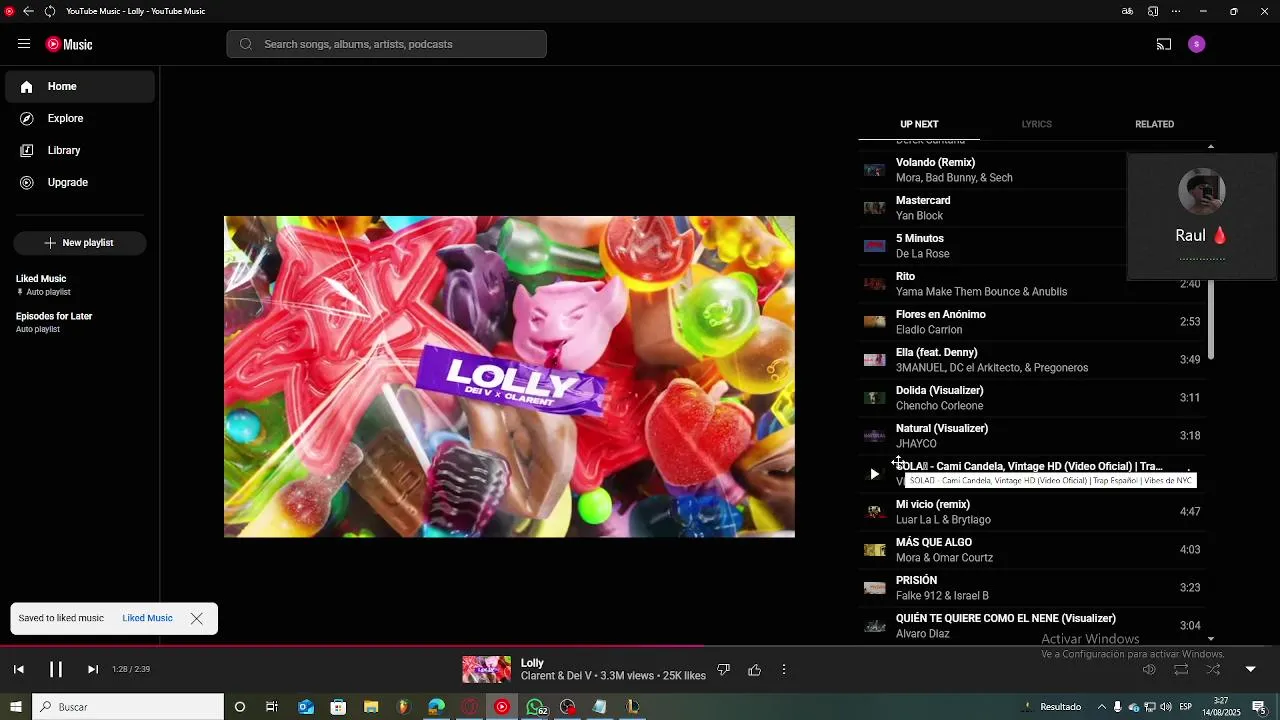The width and height of the screenshot is (1280, 720).
Task: Create a New playlist
Action: coord(80,243)
